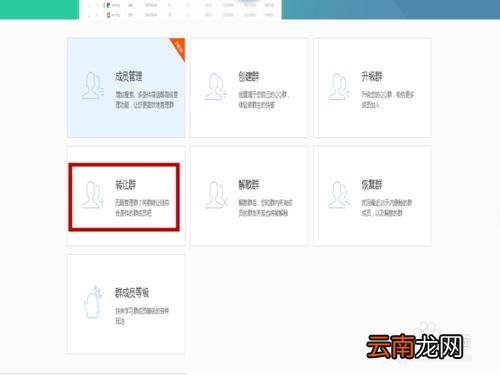Click the 创建群 title text

(x=249, y=76)
